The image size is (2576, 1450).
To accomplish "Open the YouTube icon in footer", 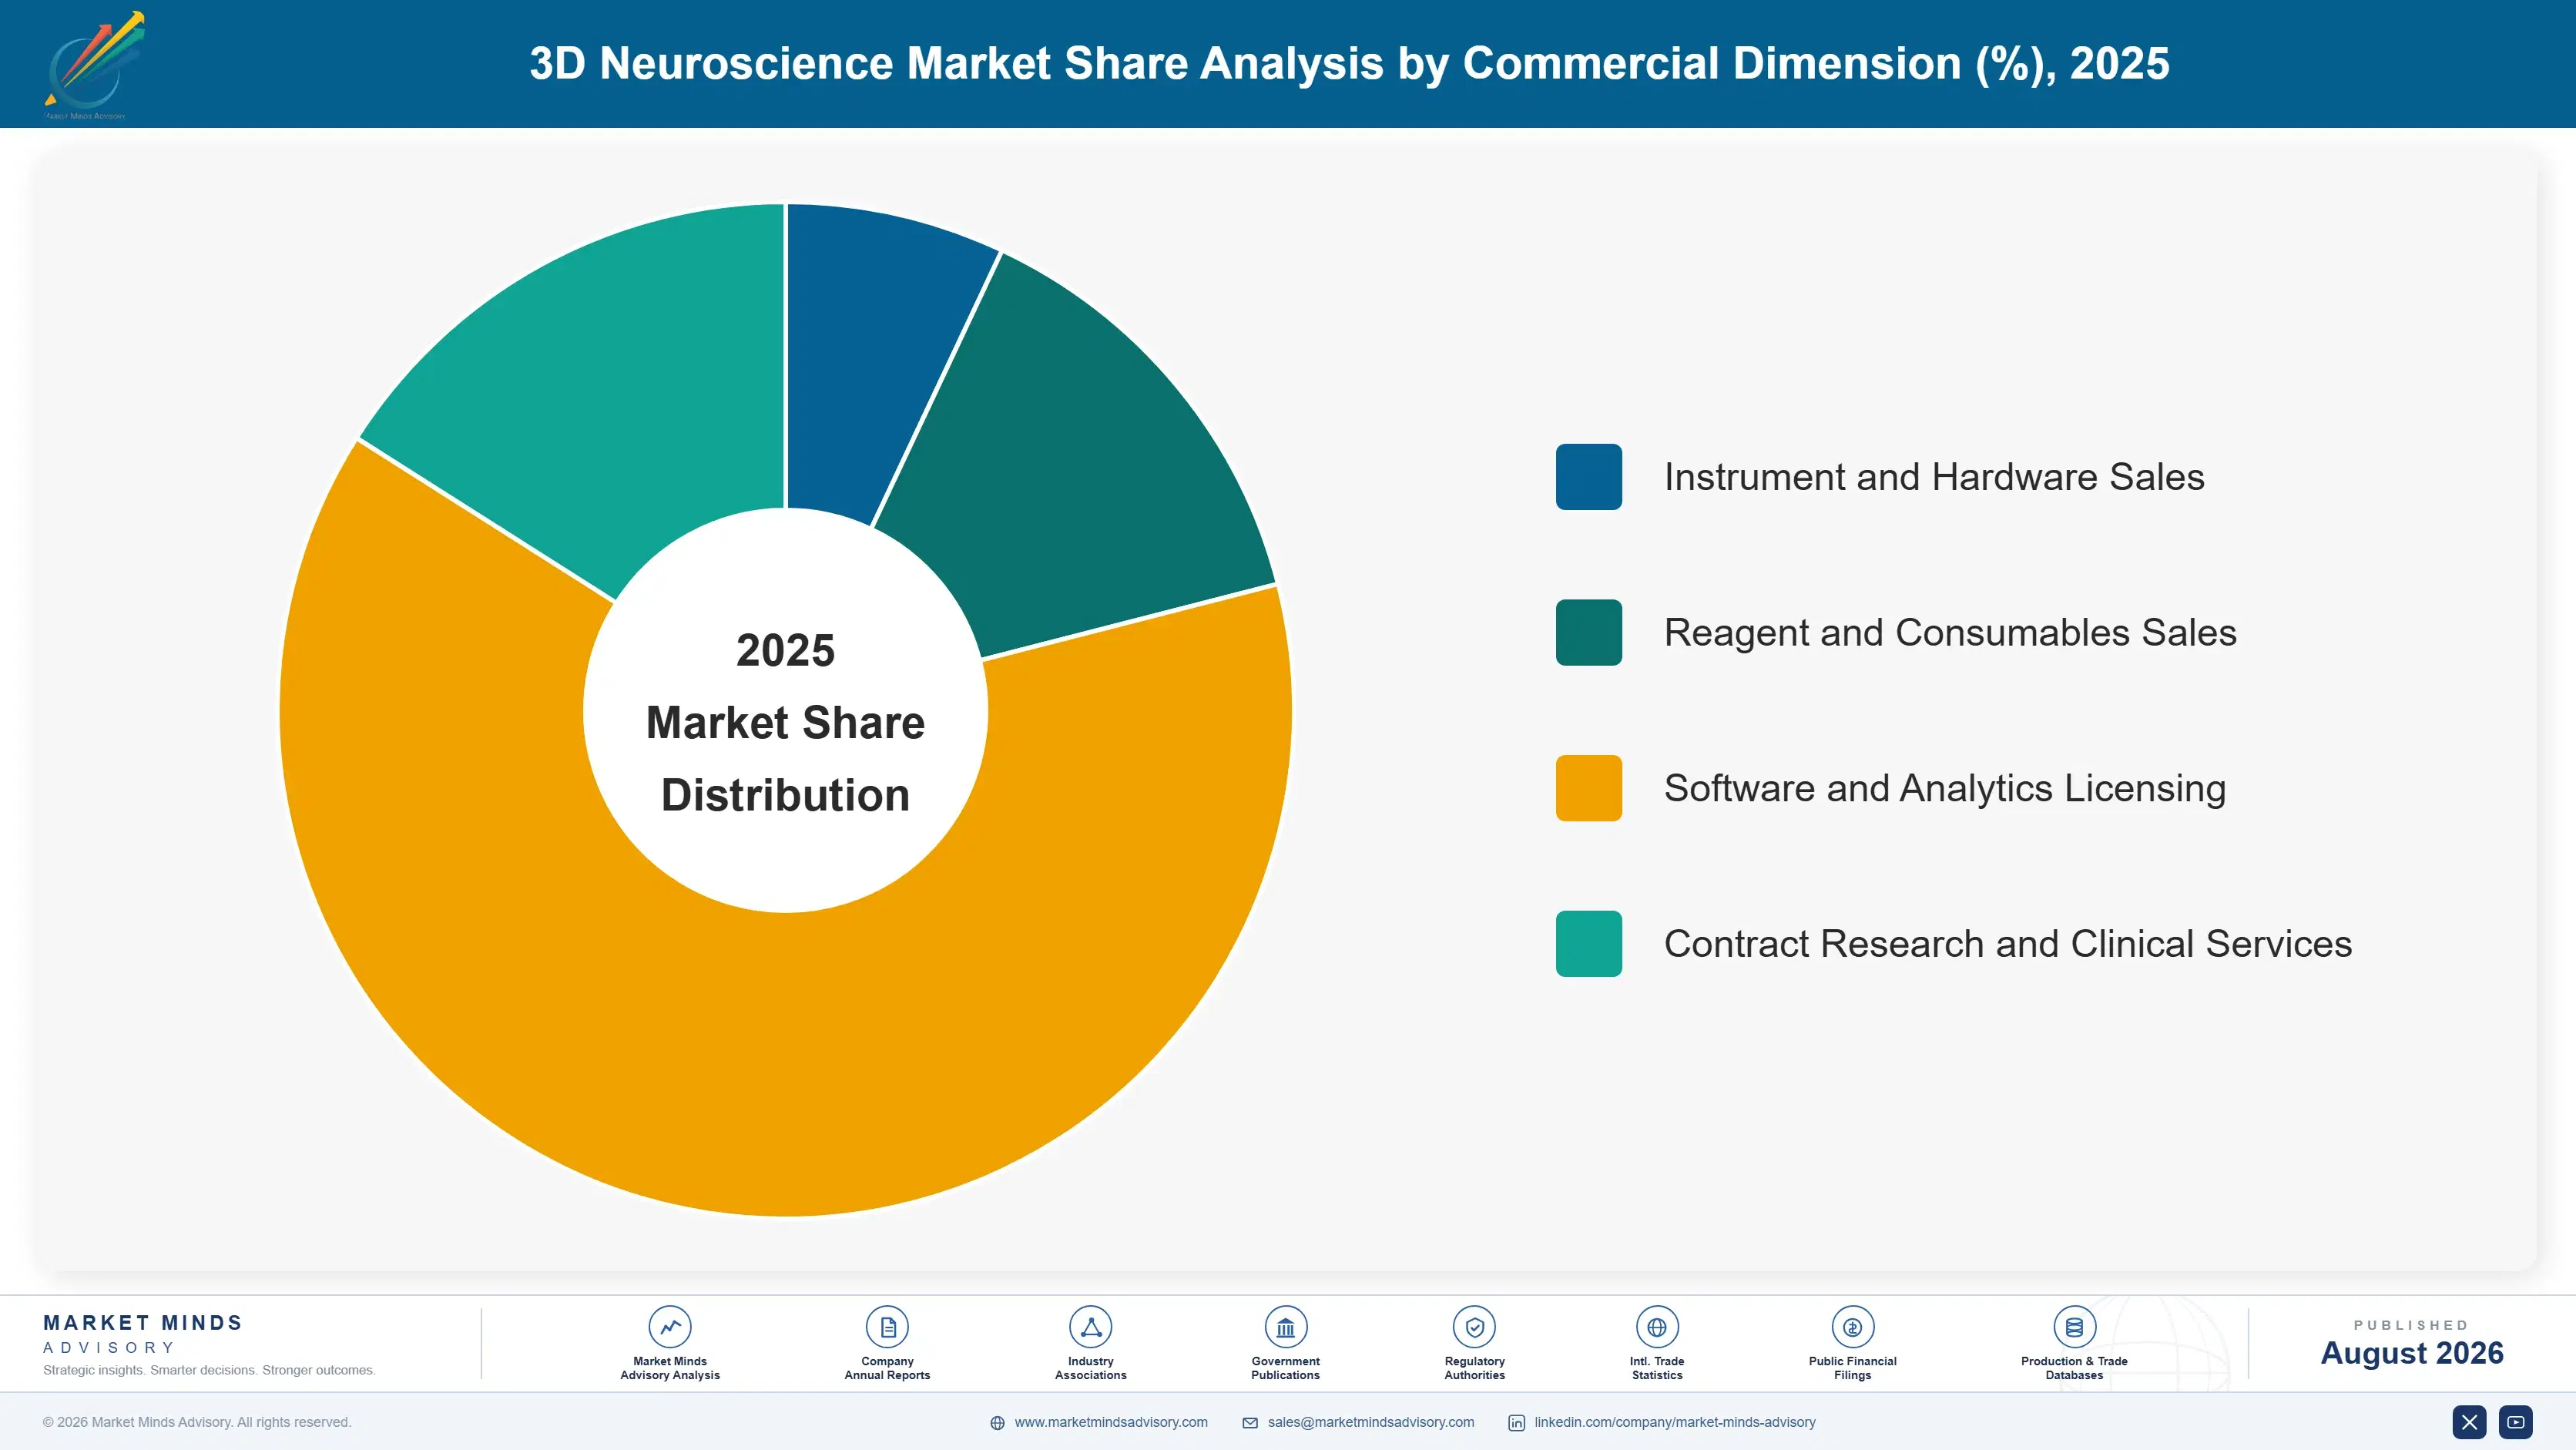I will coord(2516,1422).
